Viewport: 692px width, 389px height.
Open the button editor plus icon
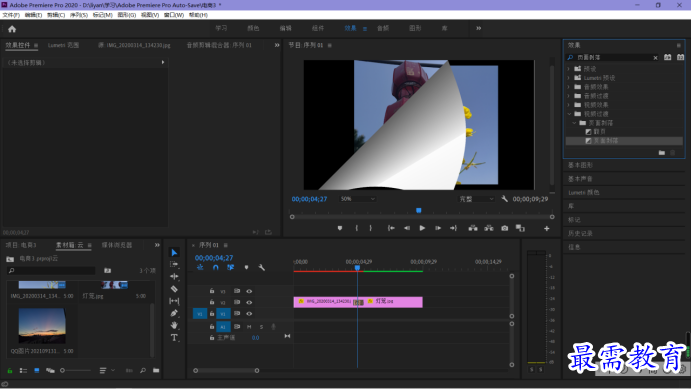[546, 228]
